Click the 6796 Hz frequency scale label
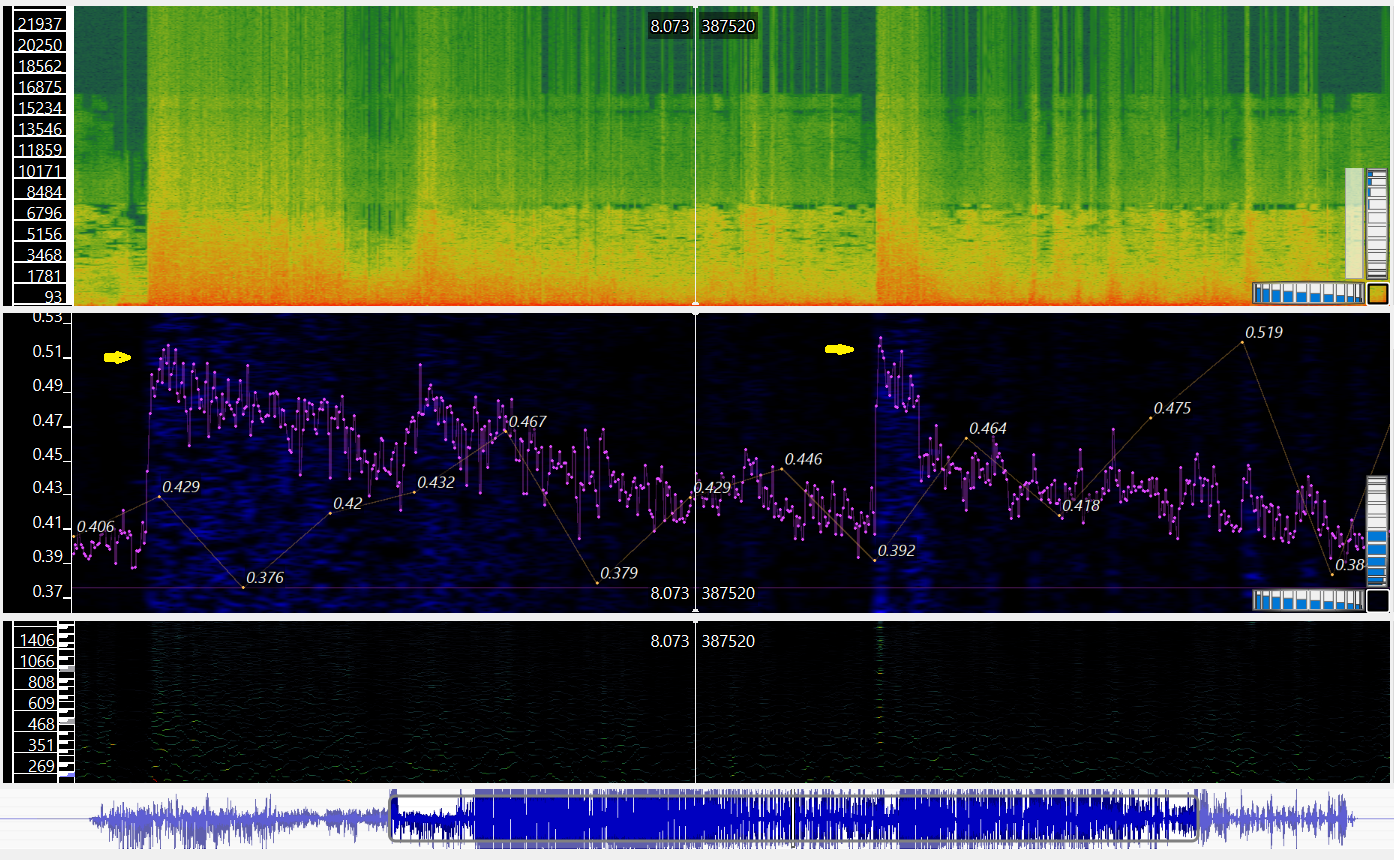Image resolution: width=1394 pixels, height=860 pixels. 45,213
